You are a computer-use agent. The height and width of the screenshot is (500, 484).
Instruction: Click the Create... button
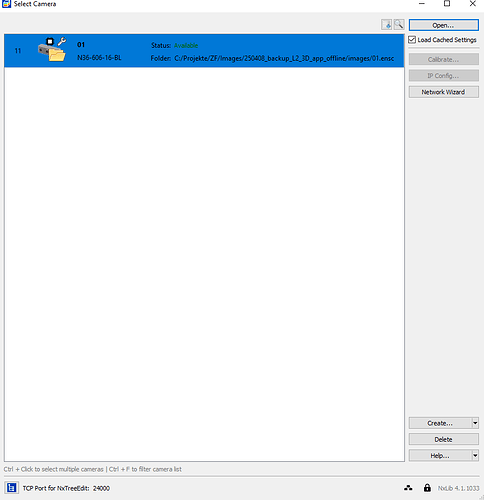click(x=440, y=423)
